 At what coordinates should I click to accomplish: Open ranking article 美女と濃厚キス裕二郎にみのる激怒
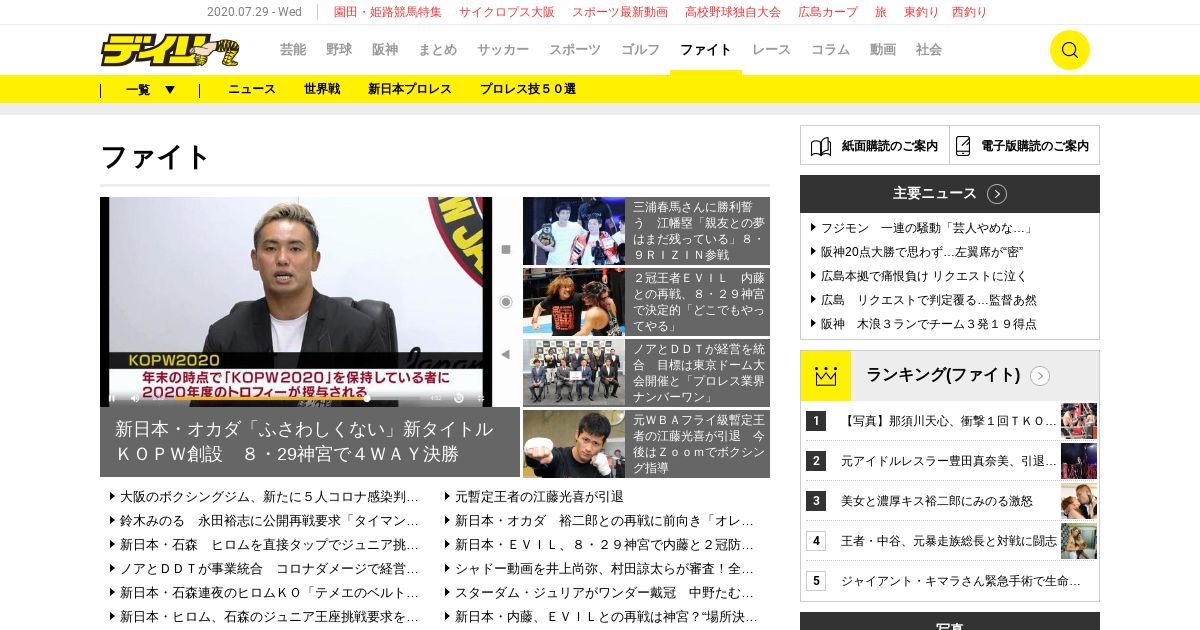click(937, 501)
